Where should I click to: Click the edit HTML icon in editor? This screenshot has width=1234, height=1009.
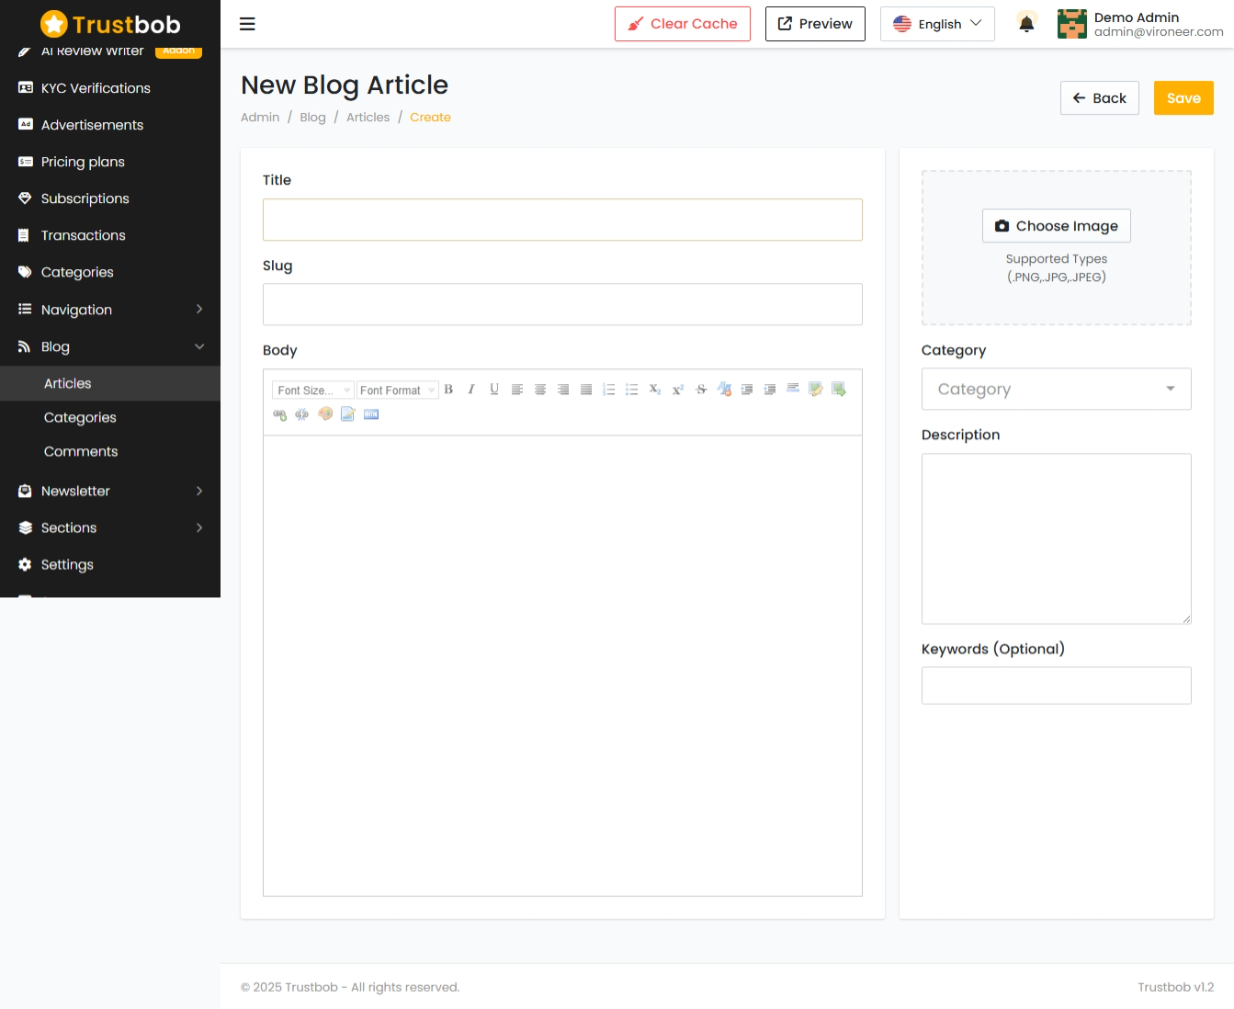(371, 414)
